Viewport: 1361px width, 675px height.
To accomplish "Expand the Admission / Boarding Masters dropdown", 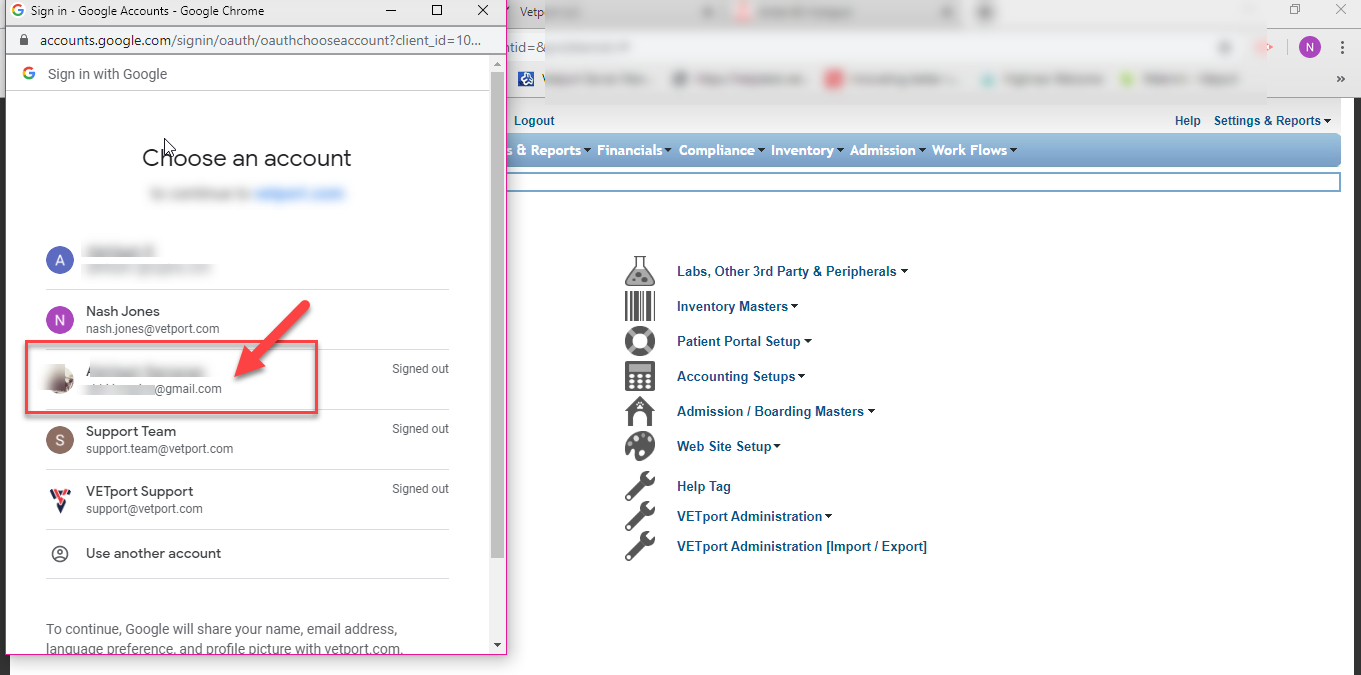I will point(776,411).
